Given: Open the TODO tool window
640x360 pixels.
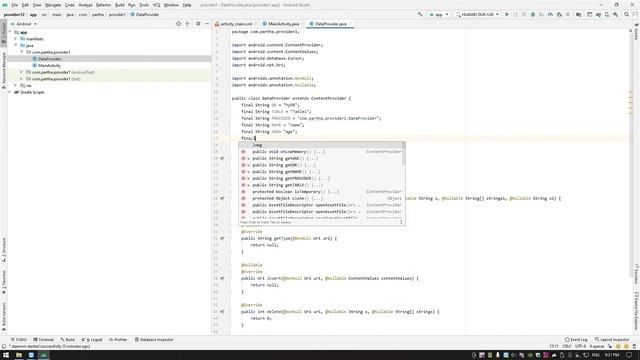Looking at the screenshot, I should [19, 339].
